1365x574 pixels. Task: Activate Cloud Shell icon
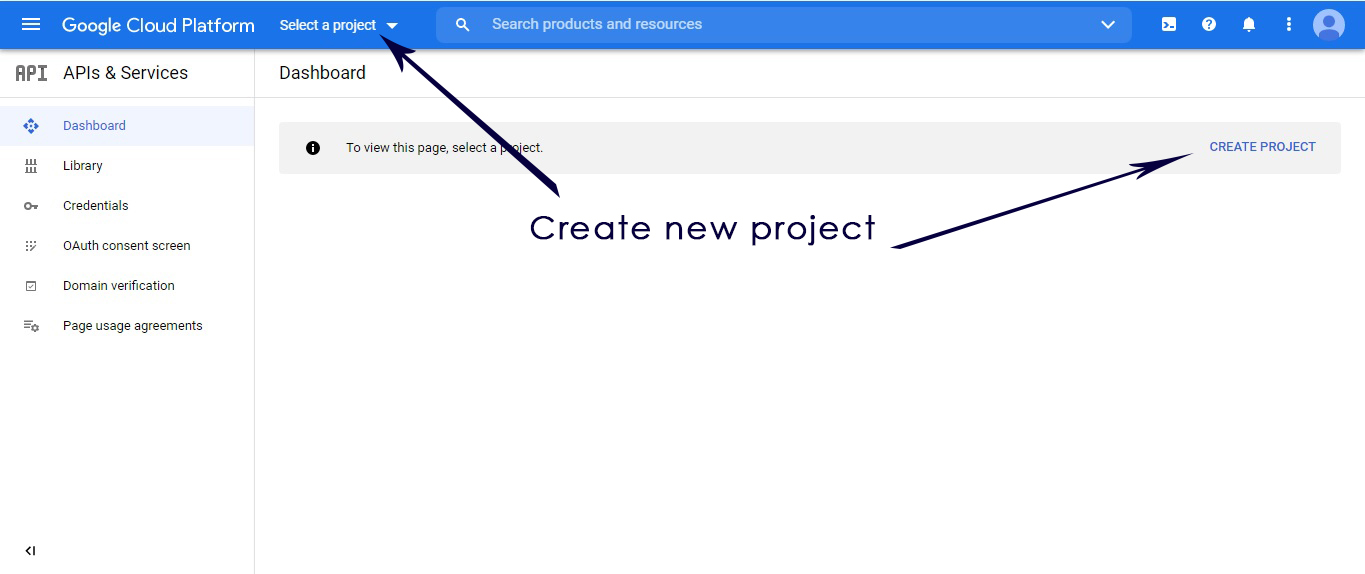1169,24
